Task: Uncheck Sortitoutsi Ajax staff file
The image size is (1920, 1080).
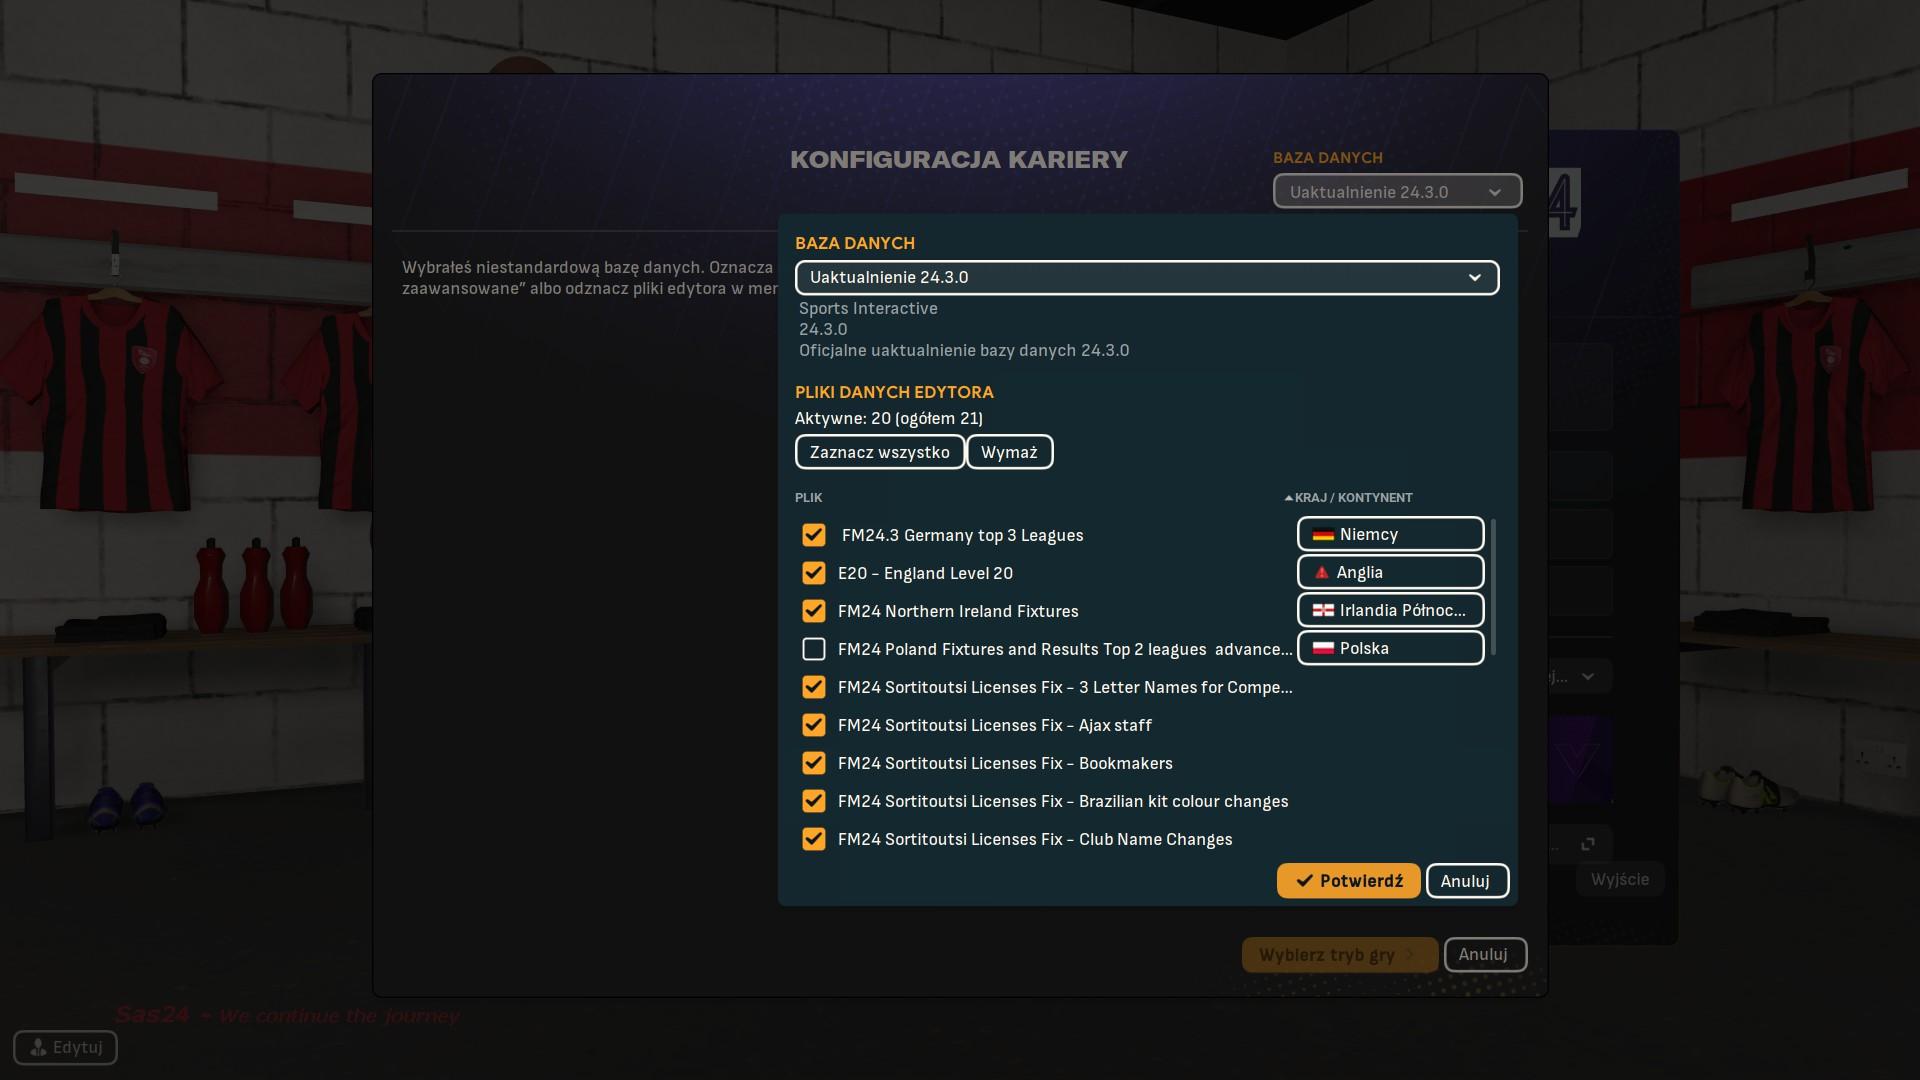Action: [x=813, y=725]
